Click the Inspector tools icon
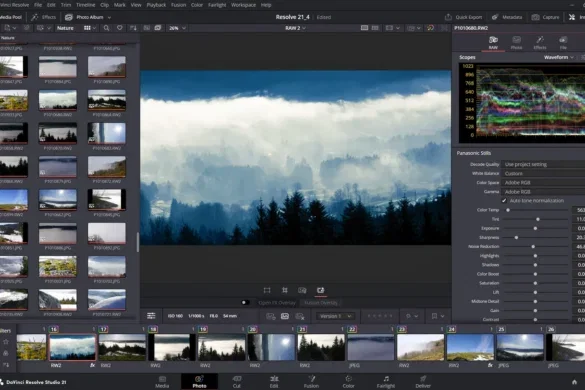The image size is (585, 390). pyautogui.click(x=572, y=17)
